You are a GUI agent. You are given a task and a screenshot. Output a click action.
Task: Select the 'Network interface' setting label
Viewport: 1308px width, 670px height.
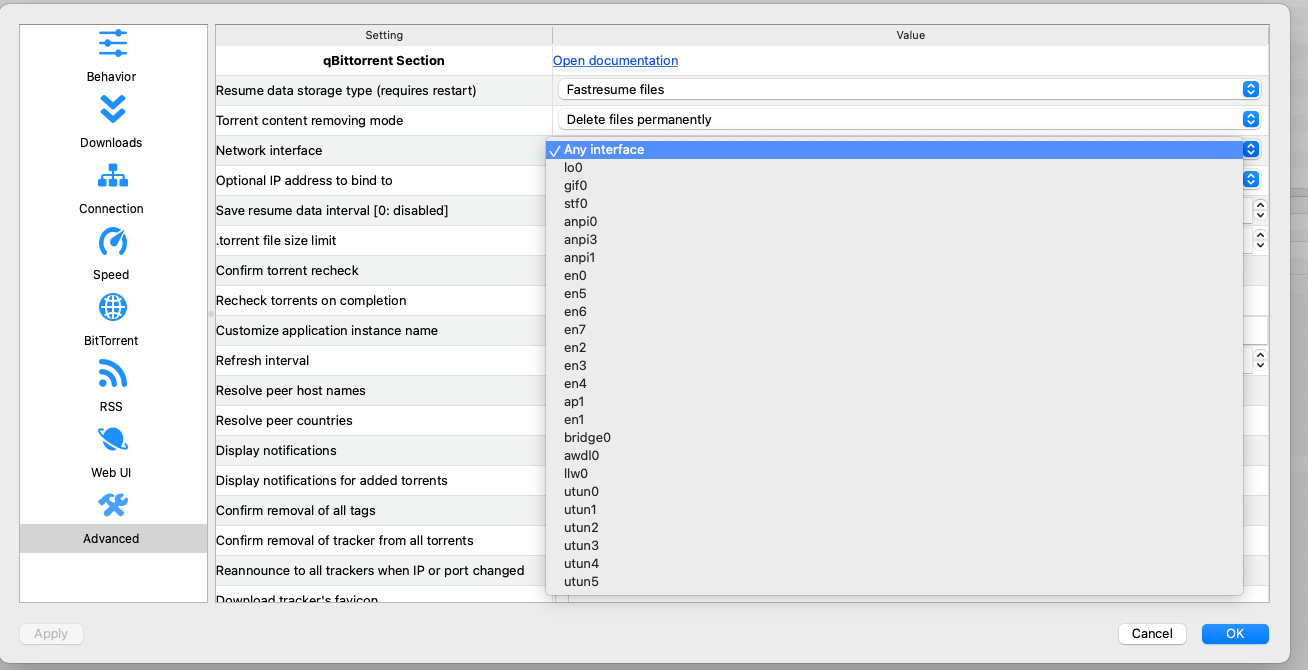point(269,150)
